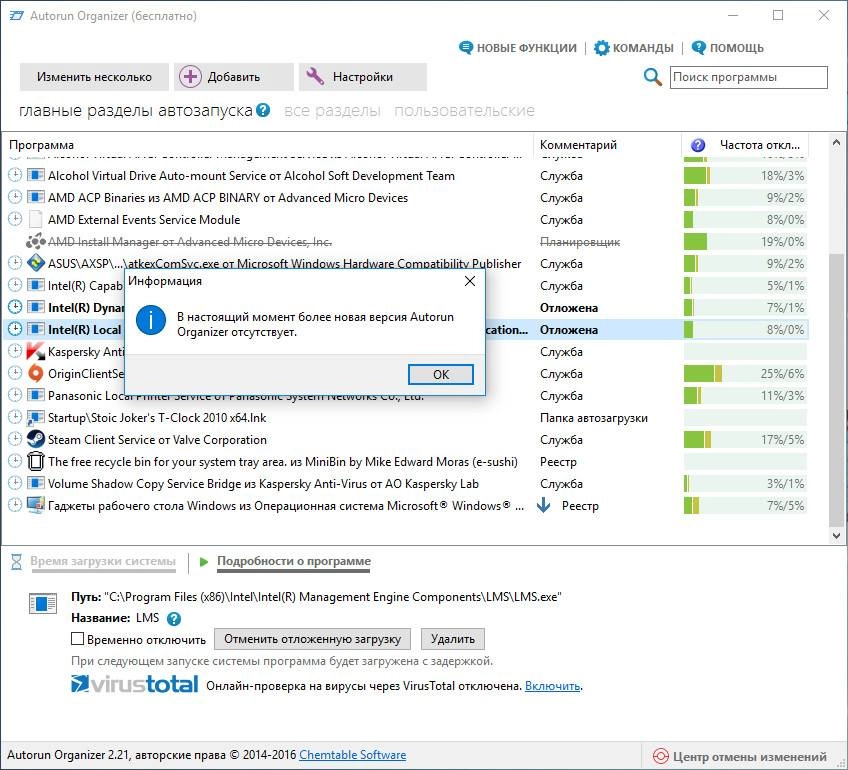Click clock icon of Intel(R) Local row

(x=15, y=329)
